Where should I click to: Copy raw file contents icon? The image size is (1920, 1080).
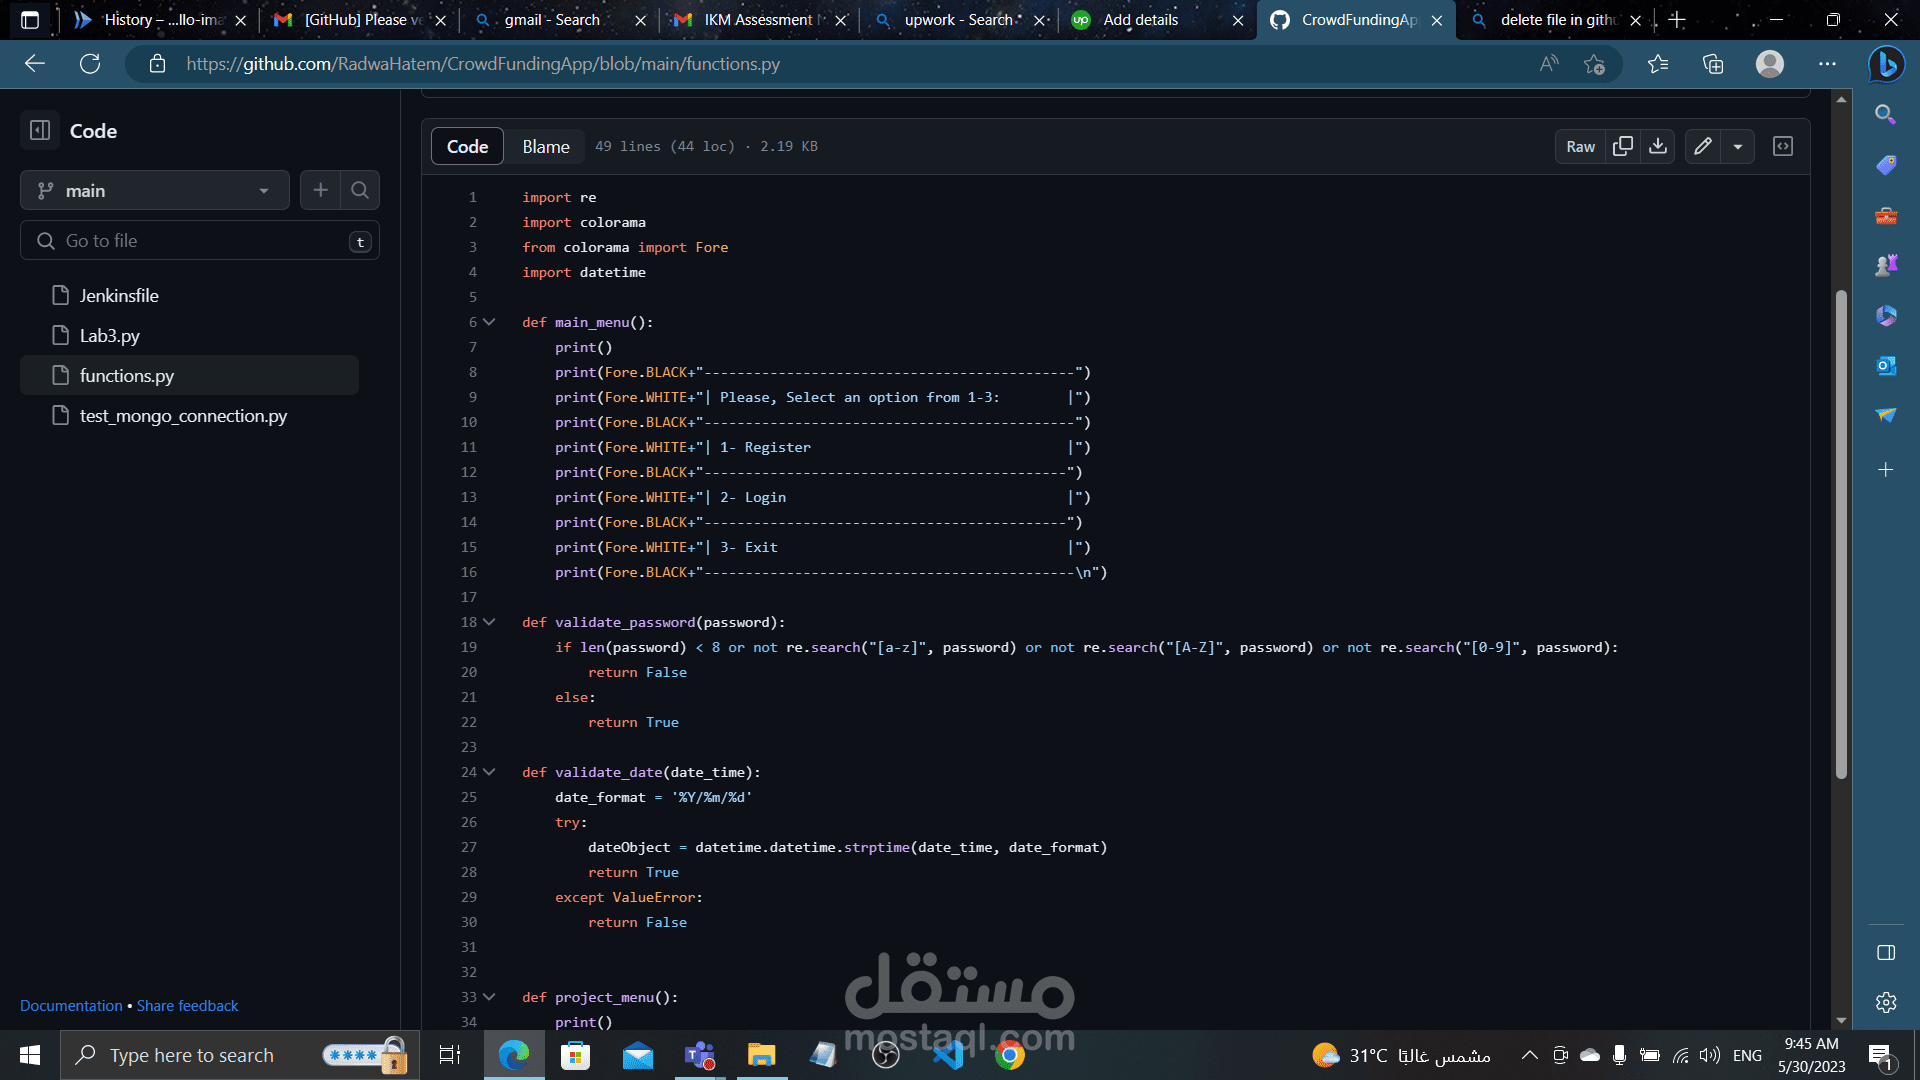(1622, 146)
